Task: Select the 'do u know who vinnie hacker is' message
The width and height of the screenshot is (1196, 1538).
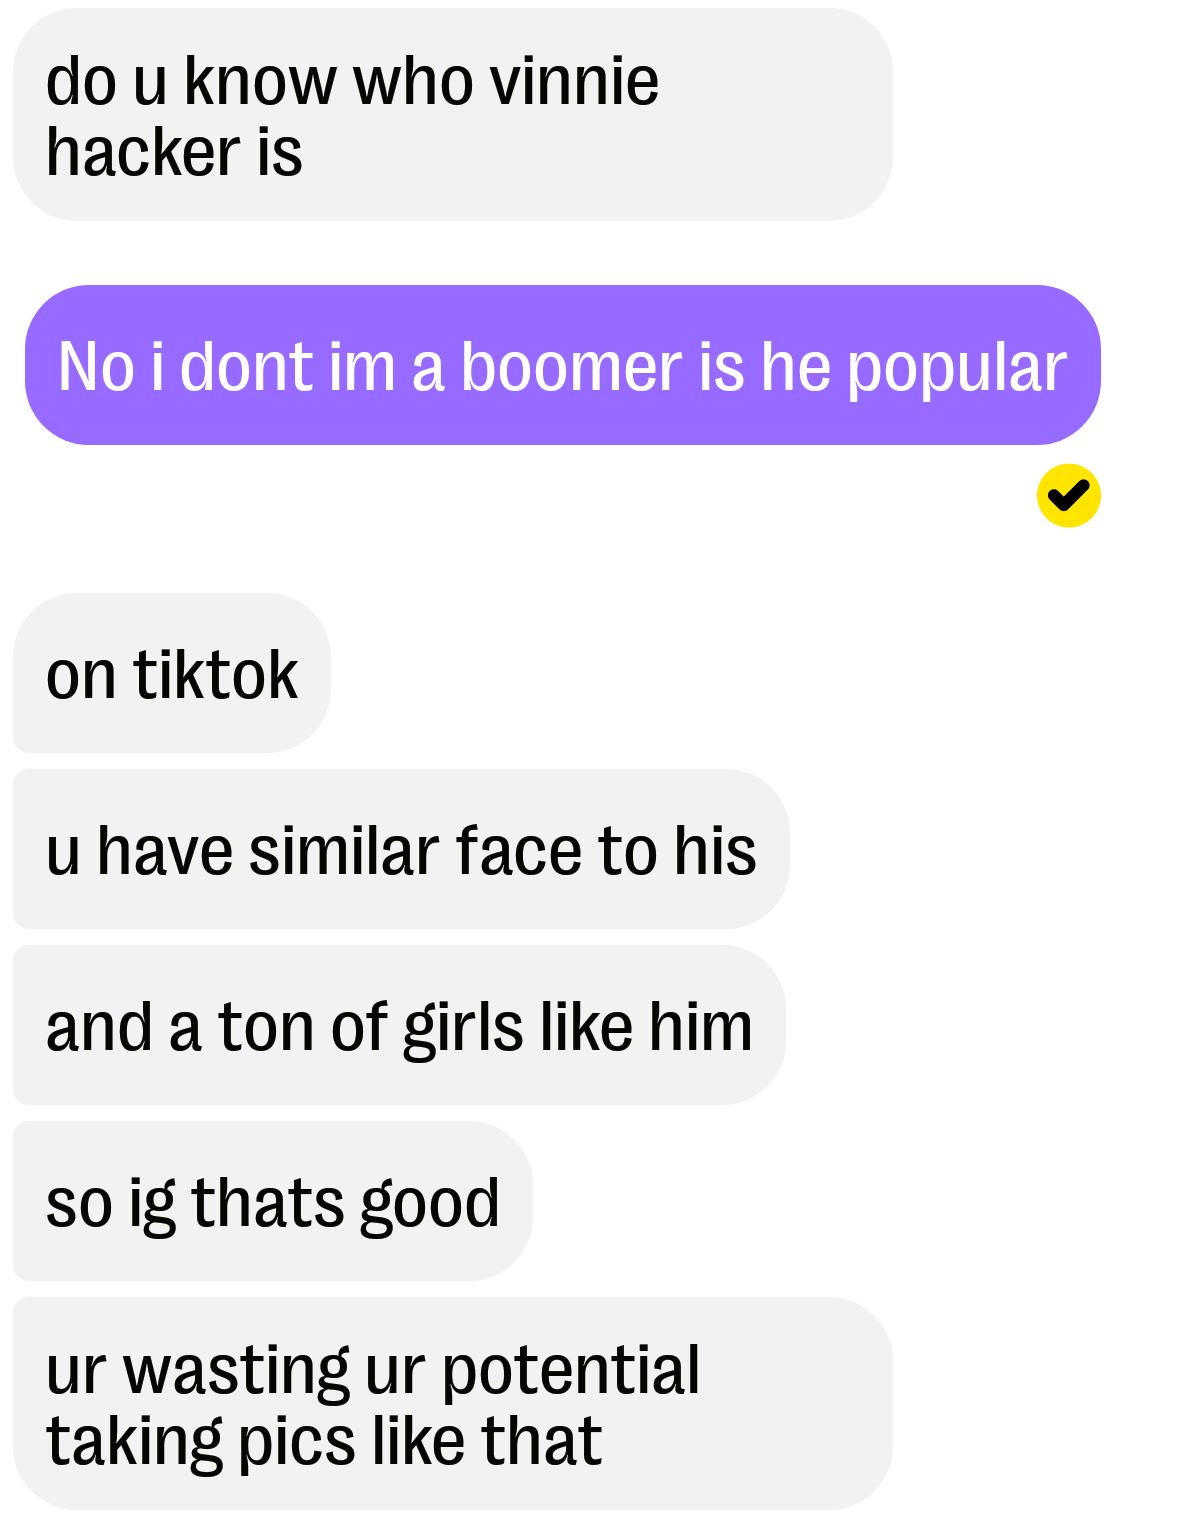Action: click(452, 115)
